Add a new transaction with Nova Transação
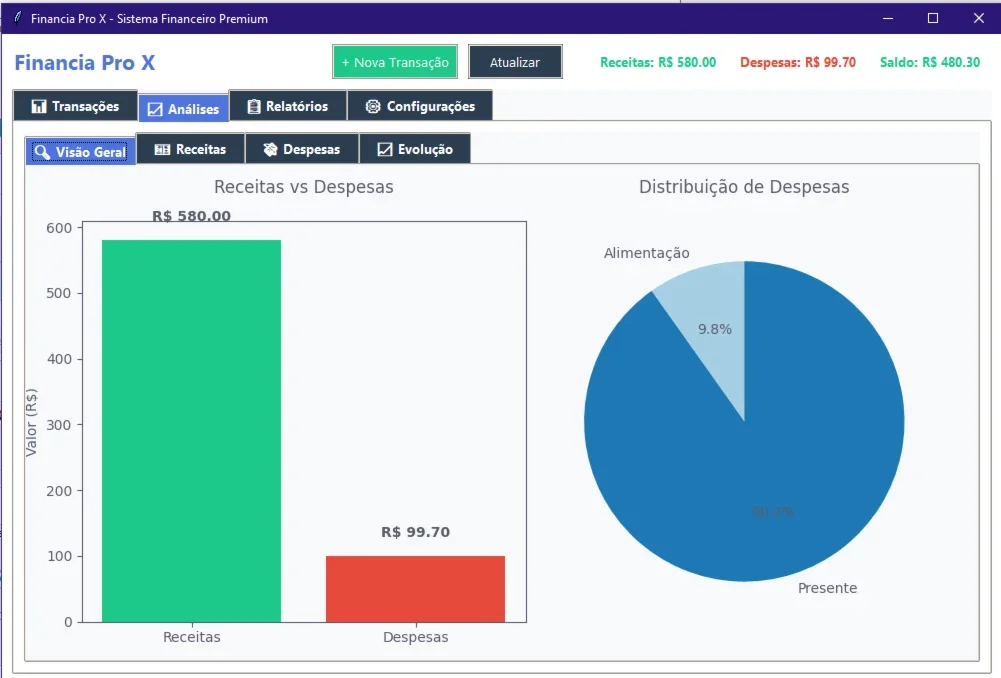This screenshot has width=1001, height=678. [x=395, y=62]
